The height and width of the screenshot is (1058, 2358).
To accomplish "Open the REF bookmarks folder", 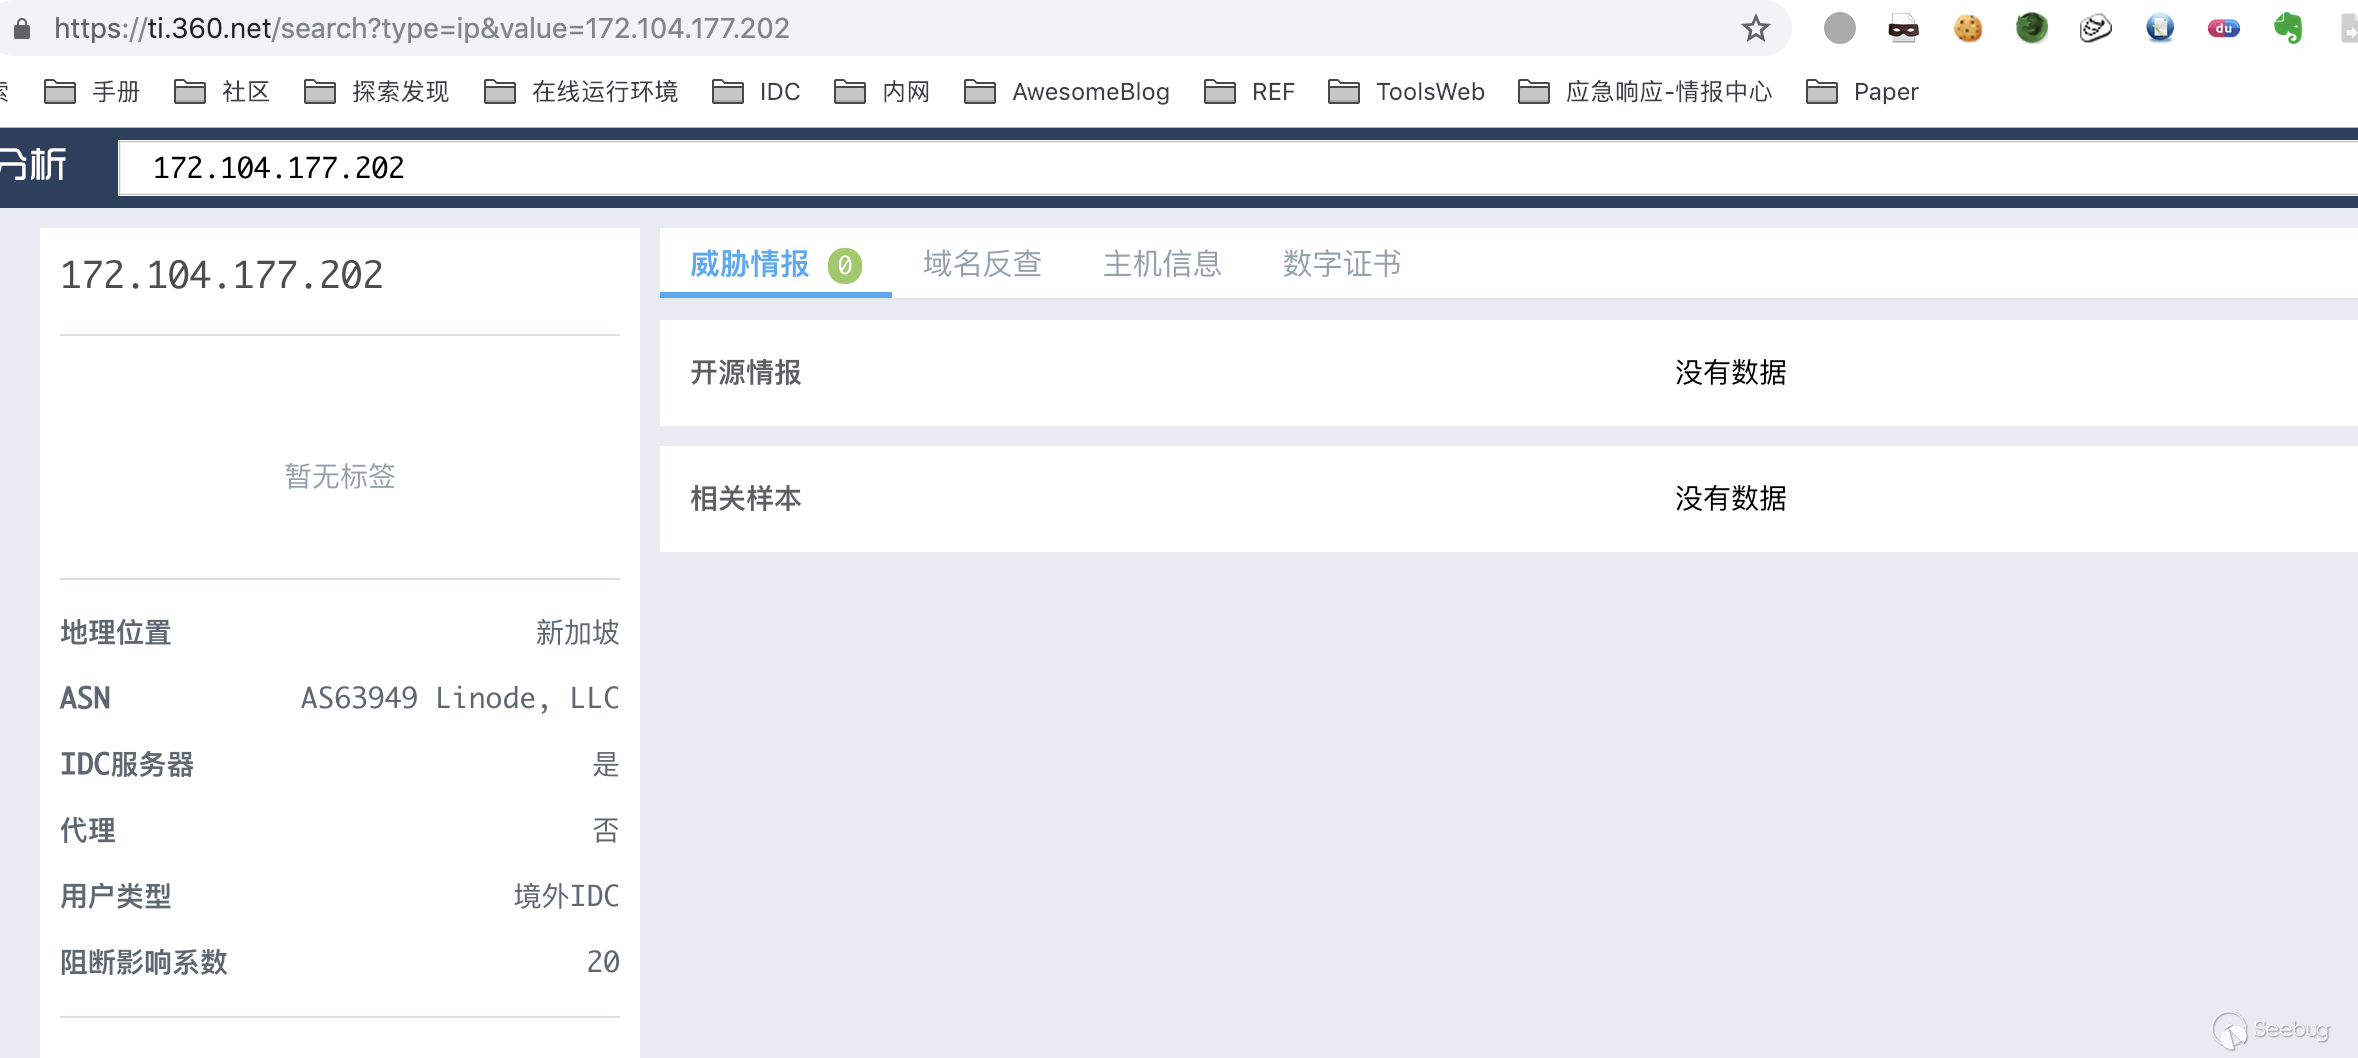I will click(1249, 92).
